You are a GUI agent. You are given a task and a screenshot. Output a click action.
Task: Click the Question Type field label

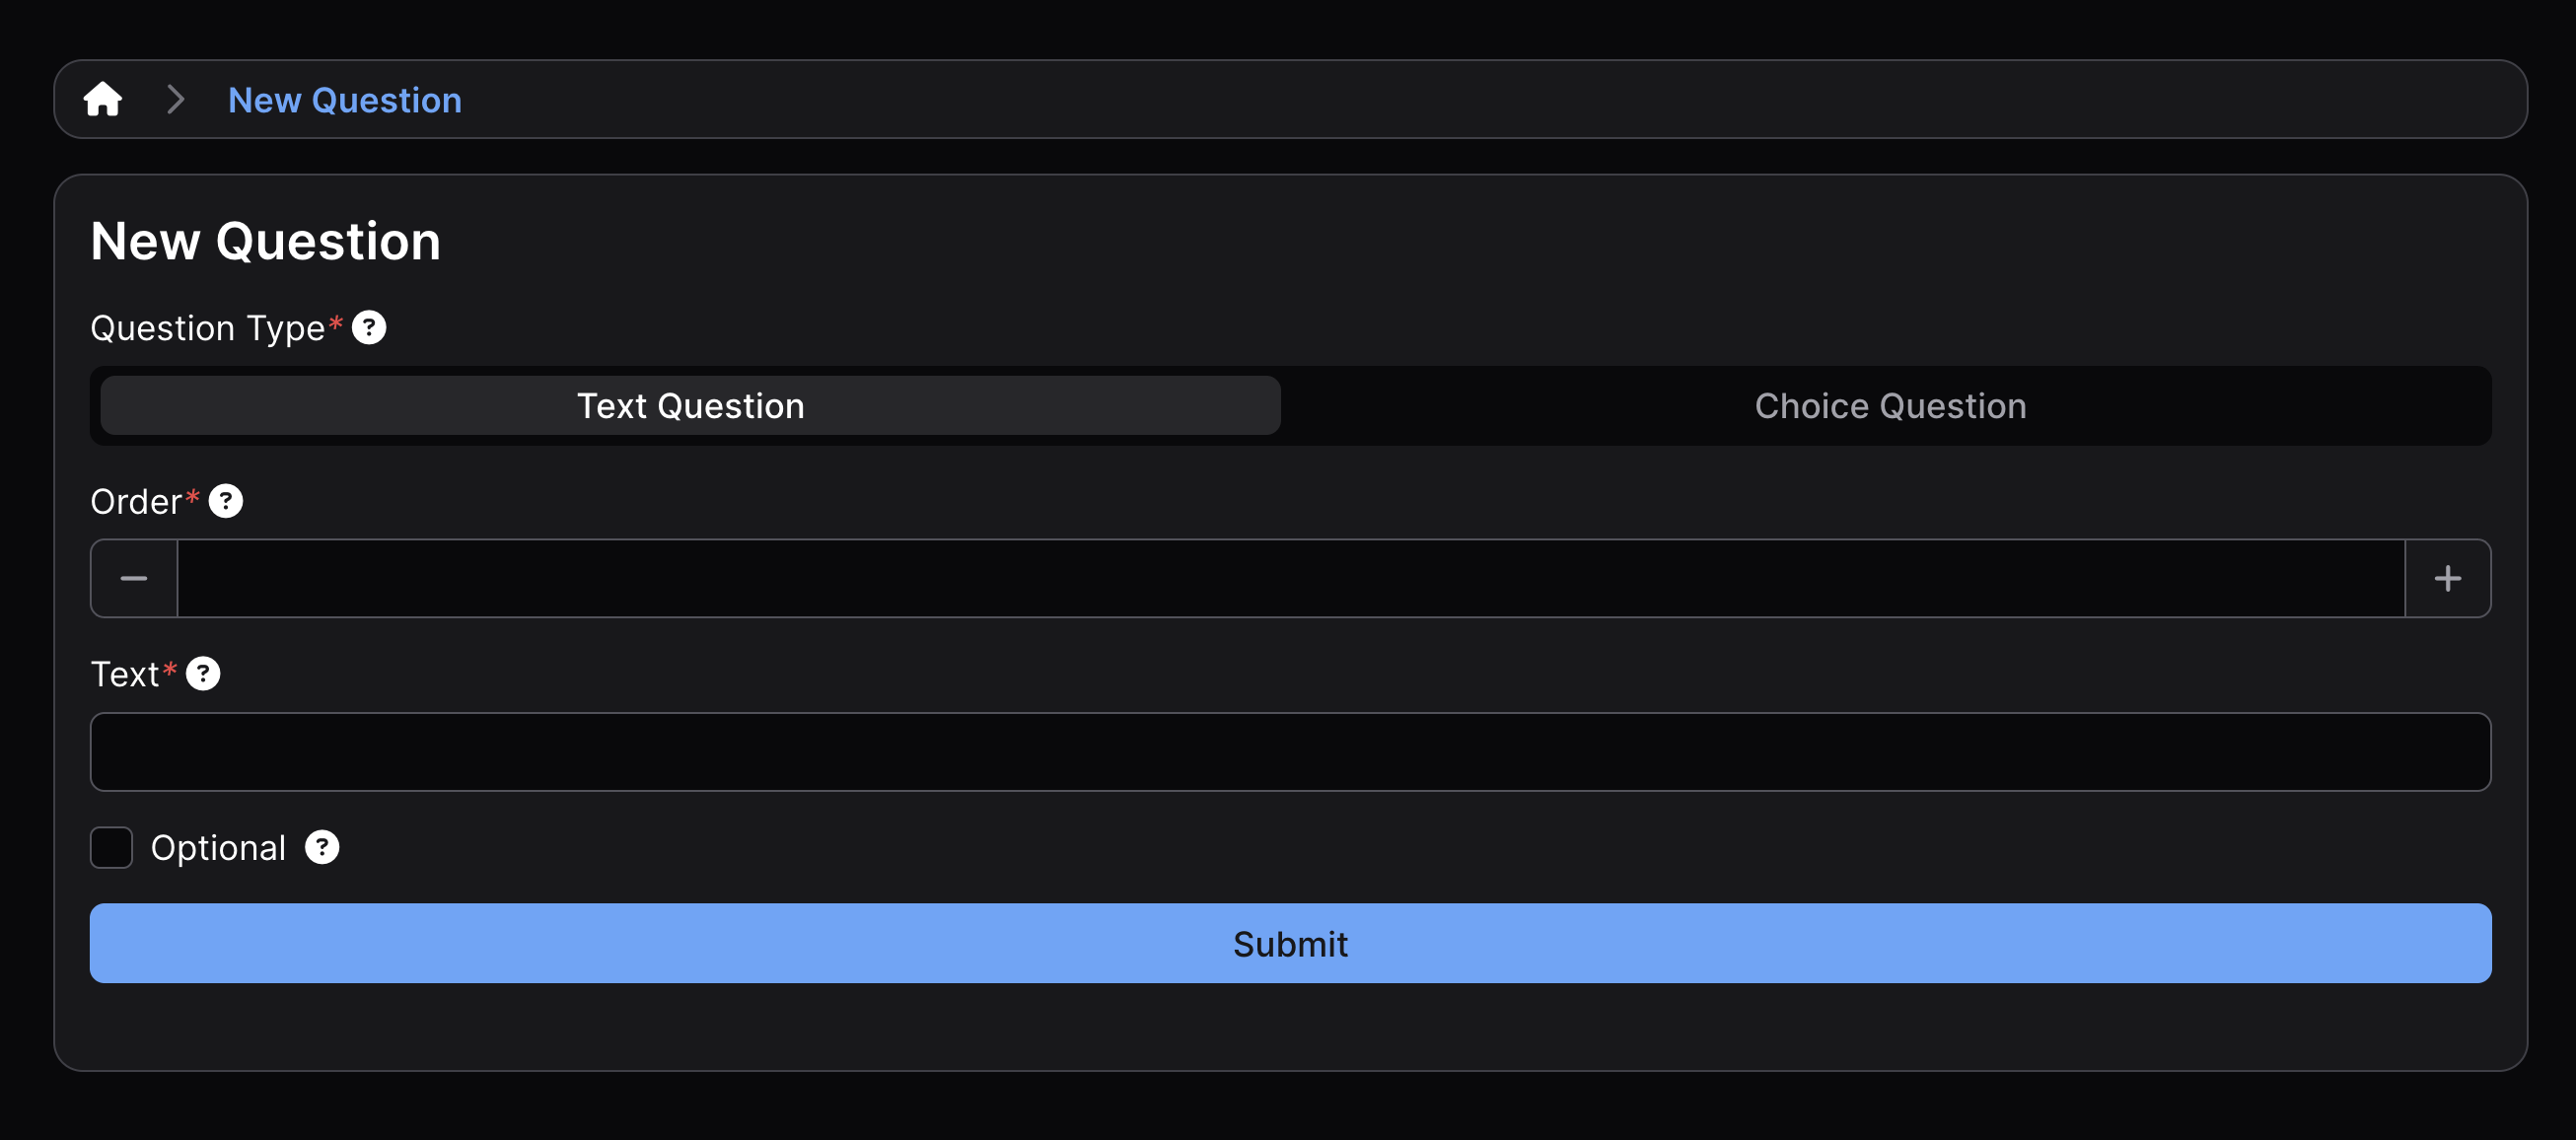pyautogui.click(x=207, y=329)
